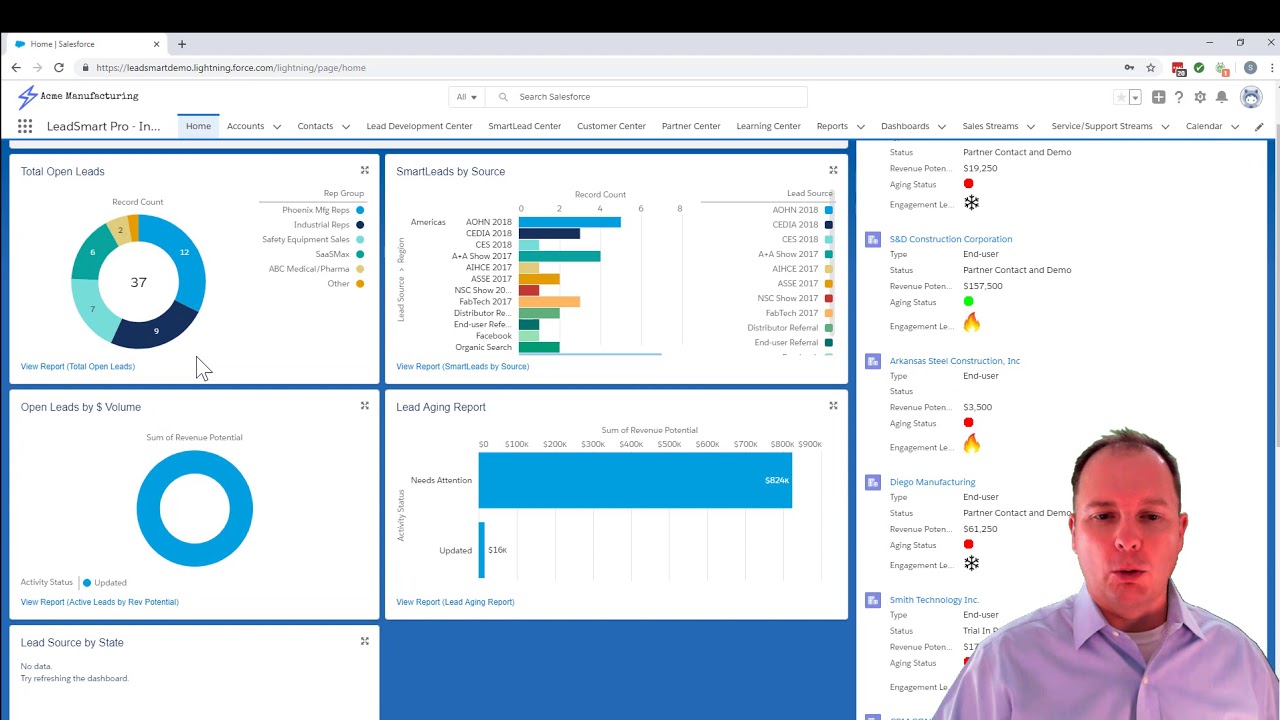Open S&D Construction Corporation record link
This screenshot has width=1280, height=720.
[951, 239]
